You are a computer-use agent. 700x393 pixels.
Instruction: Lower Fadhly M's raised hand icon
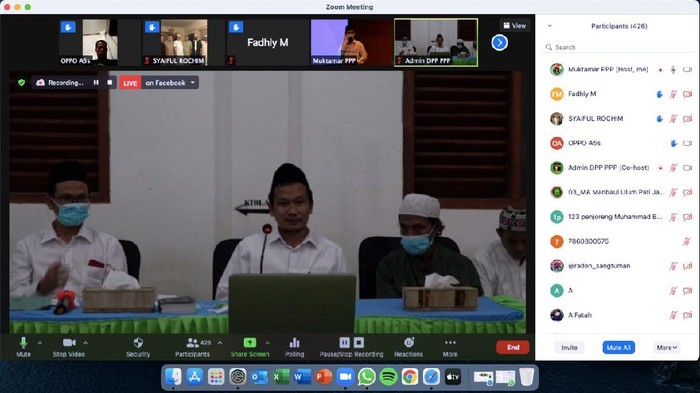coord(659,94)
